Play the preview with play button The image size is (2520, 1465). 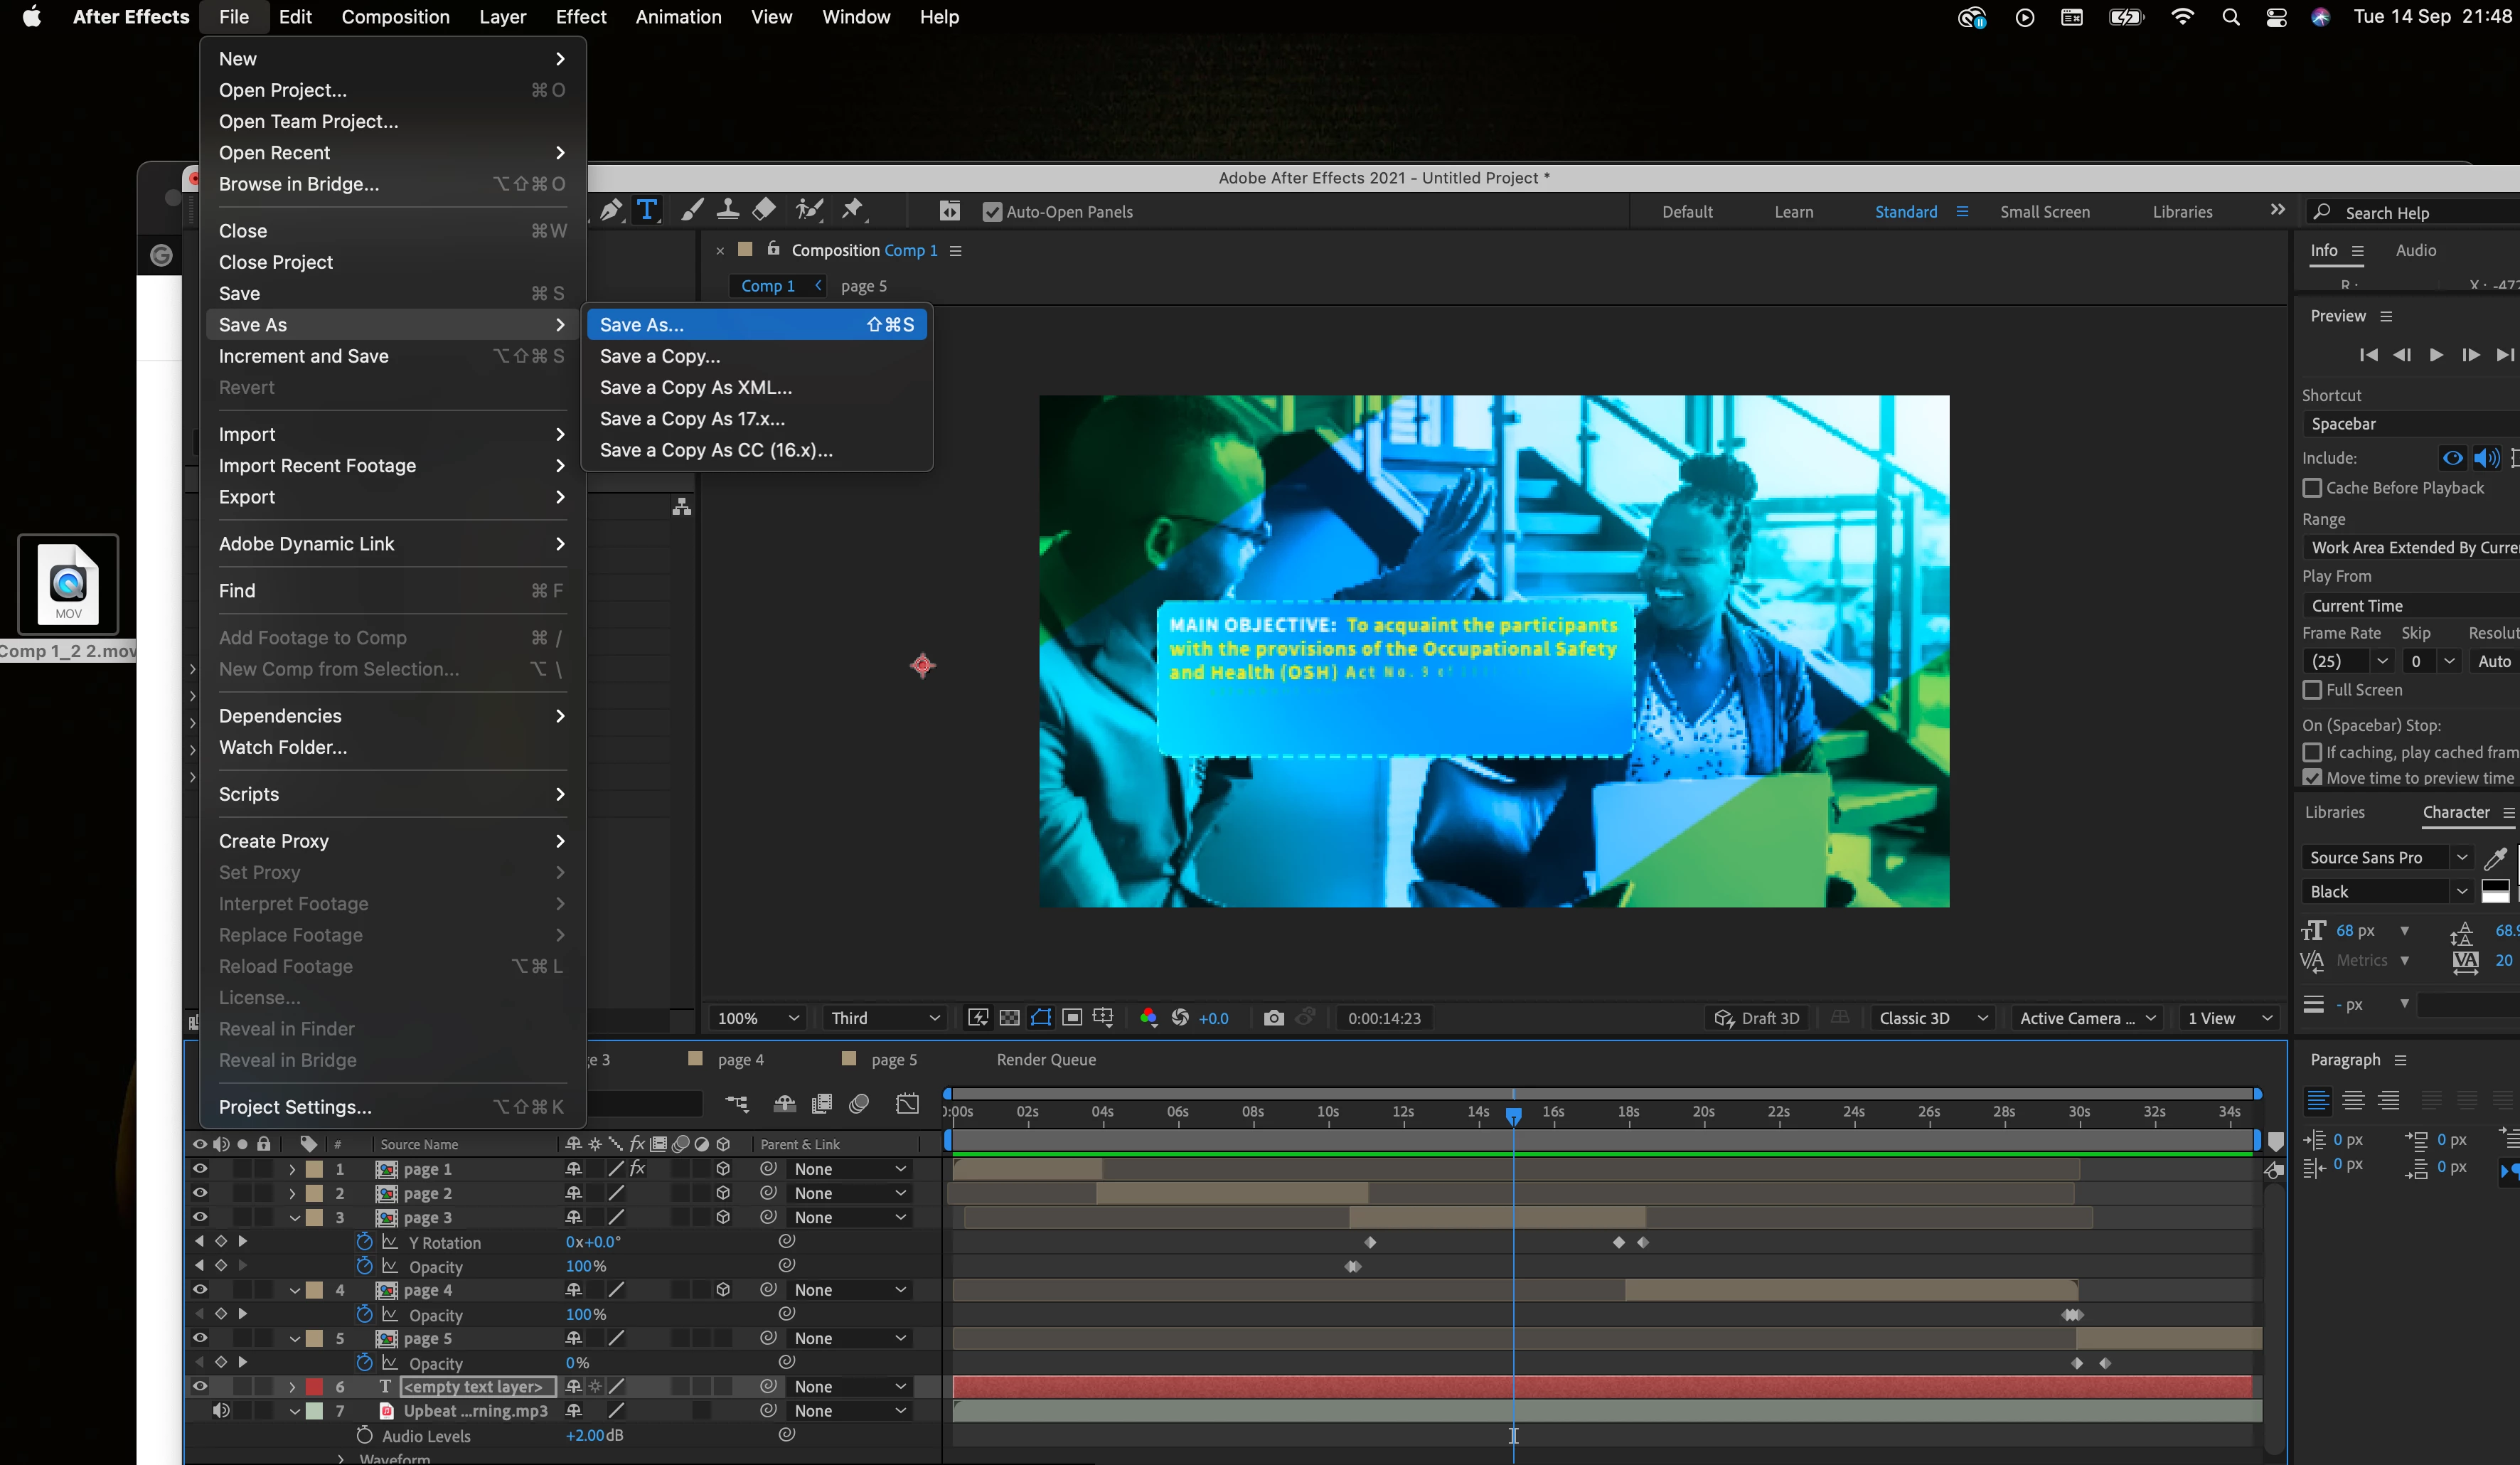(2435, 355)
